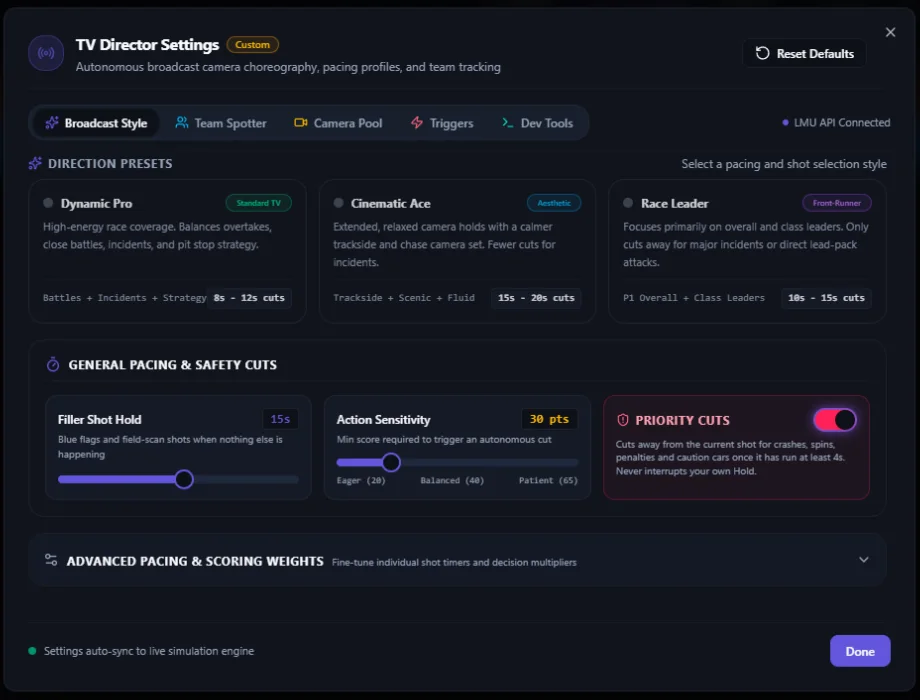
Task: Click the TV Director broadcast signal icon
Action: coord(46,53)
